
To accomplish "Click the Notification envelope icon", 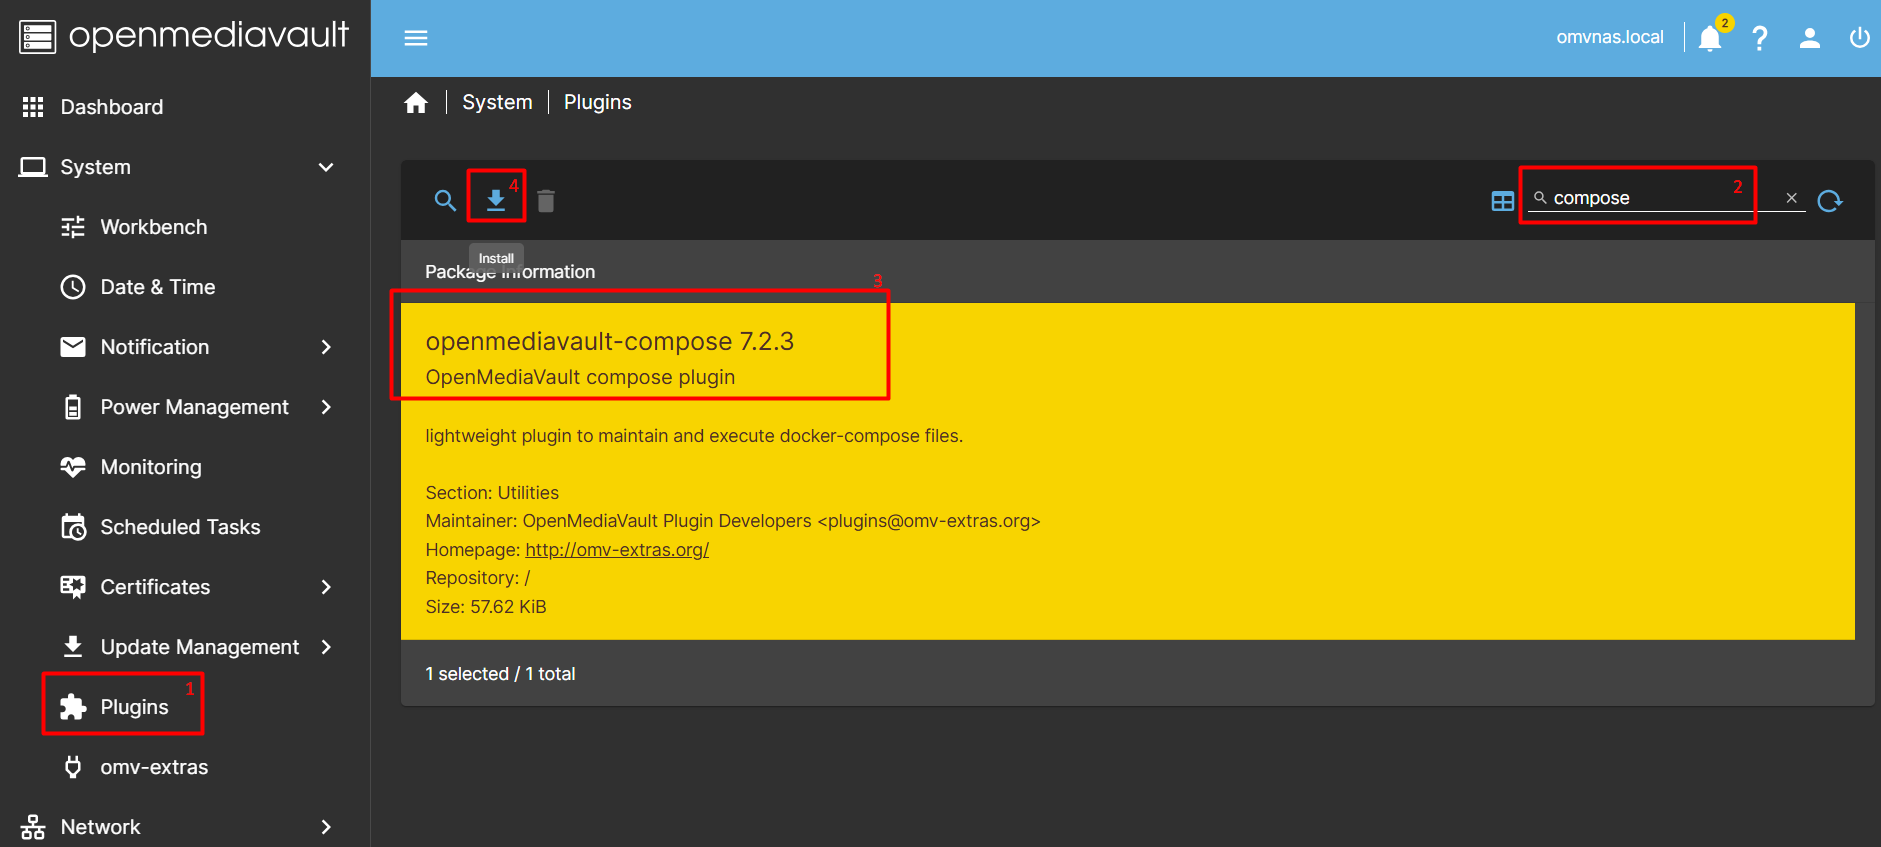I will point(73,347).
